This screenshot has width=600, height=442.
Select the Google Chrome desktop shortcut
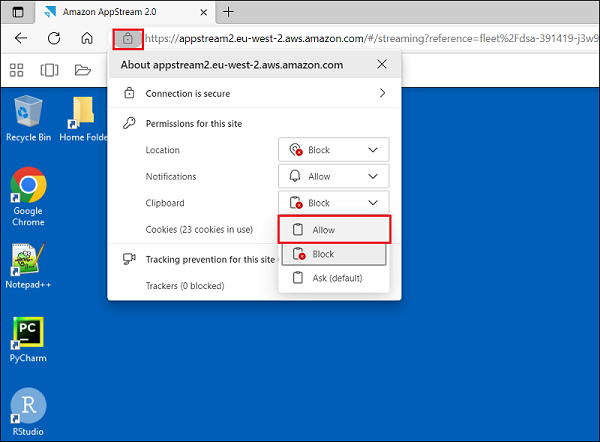point(28,197)
